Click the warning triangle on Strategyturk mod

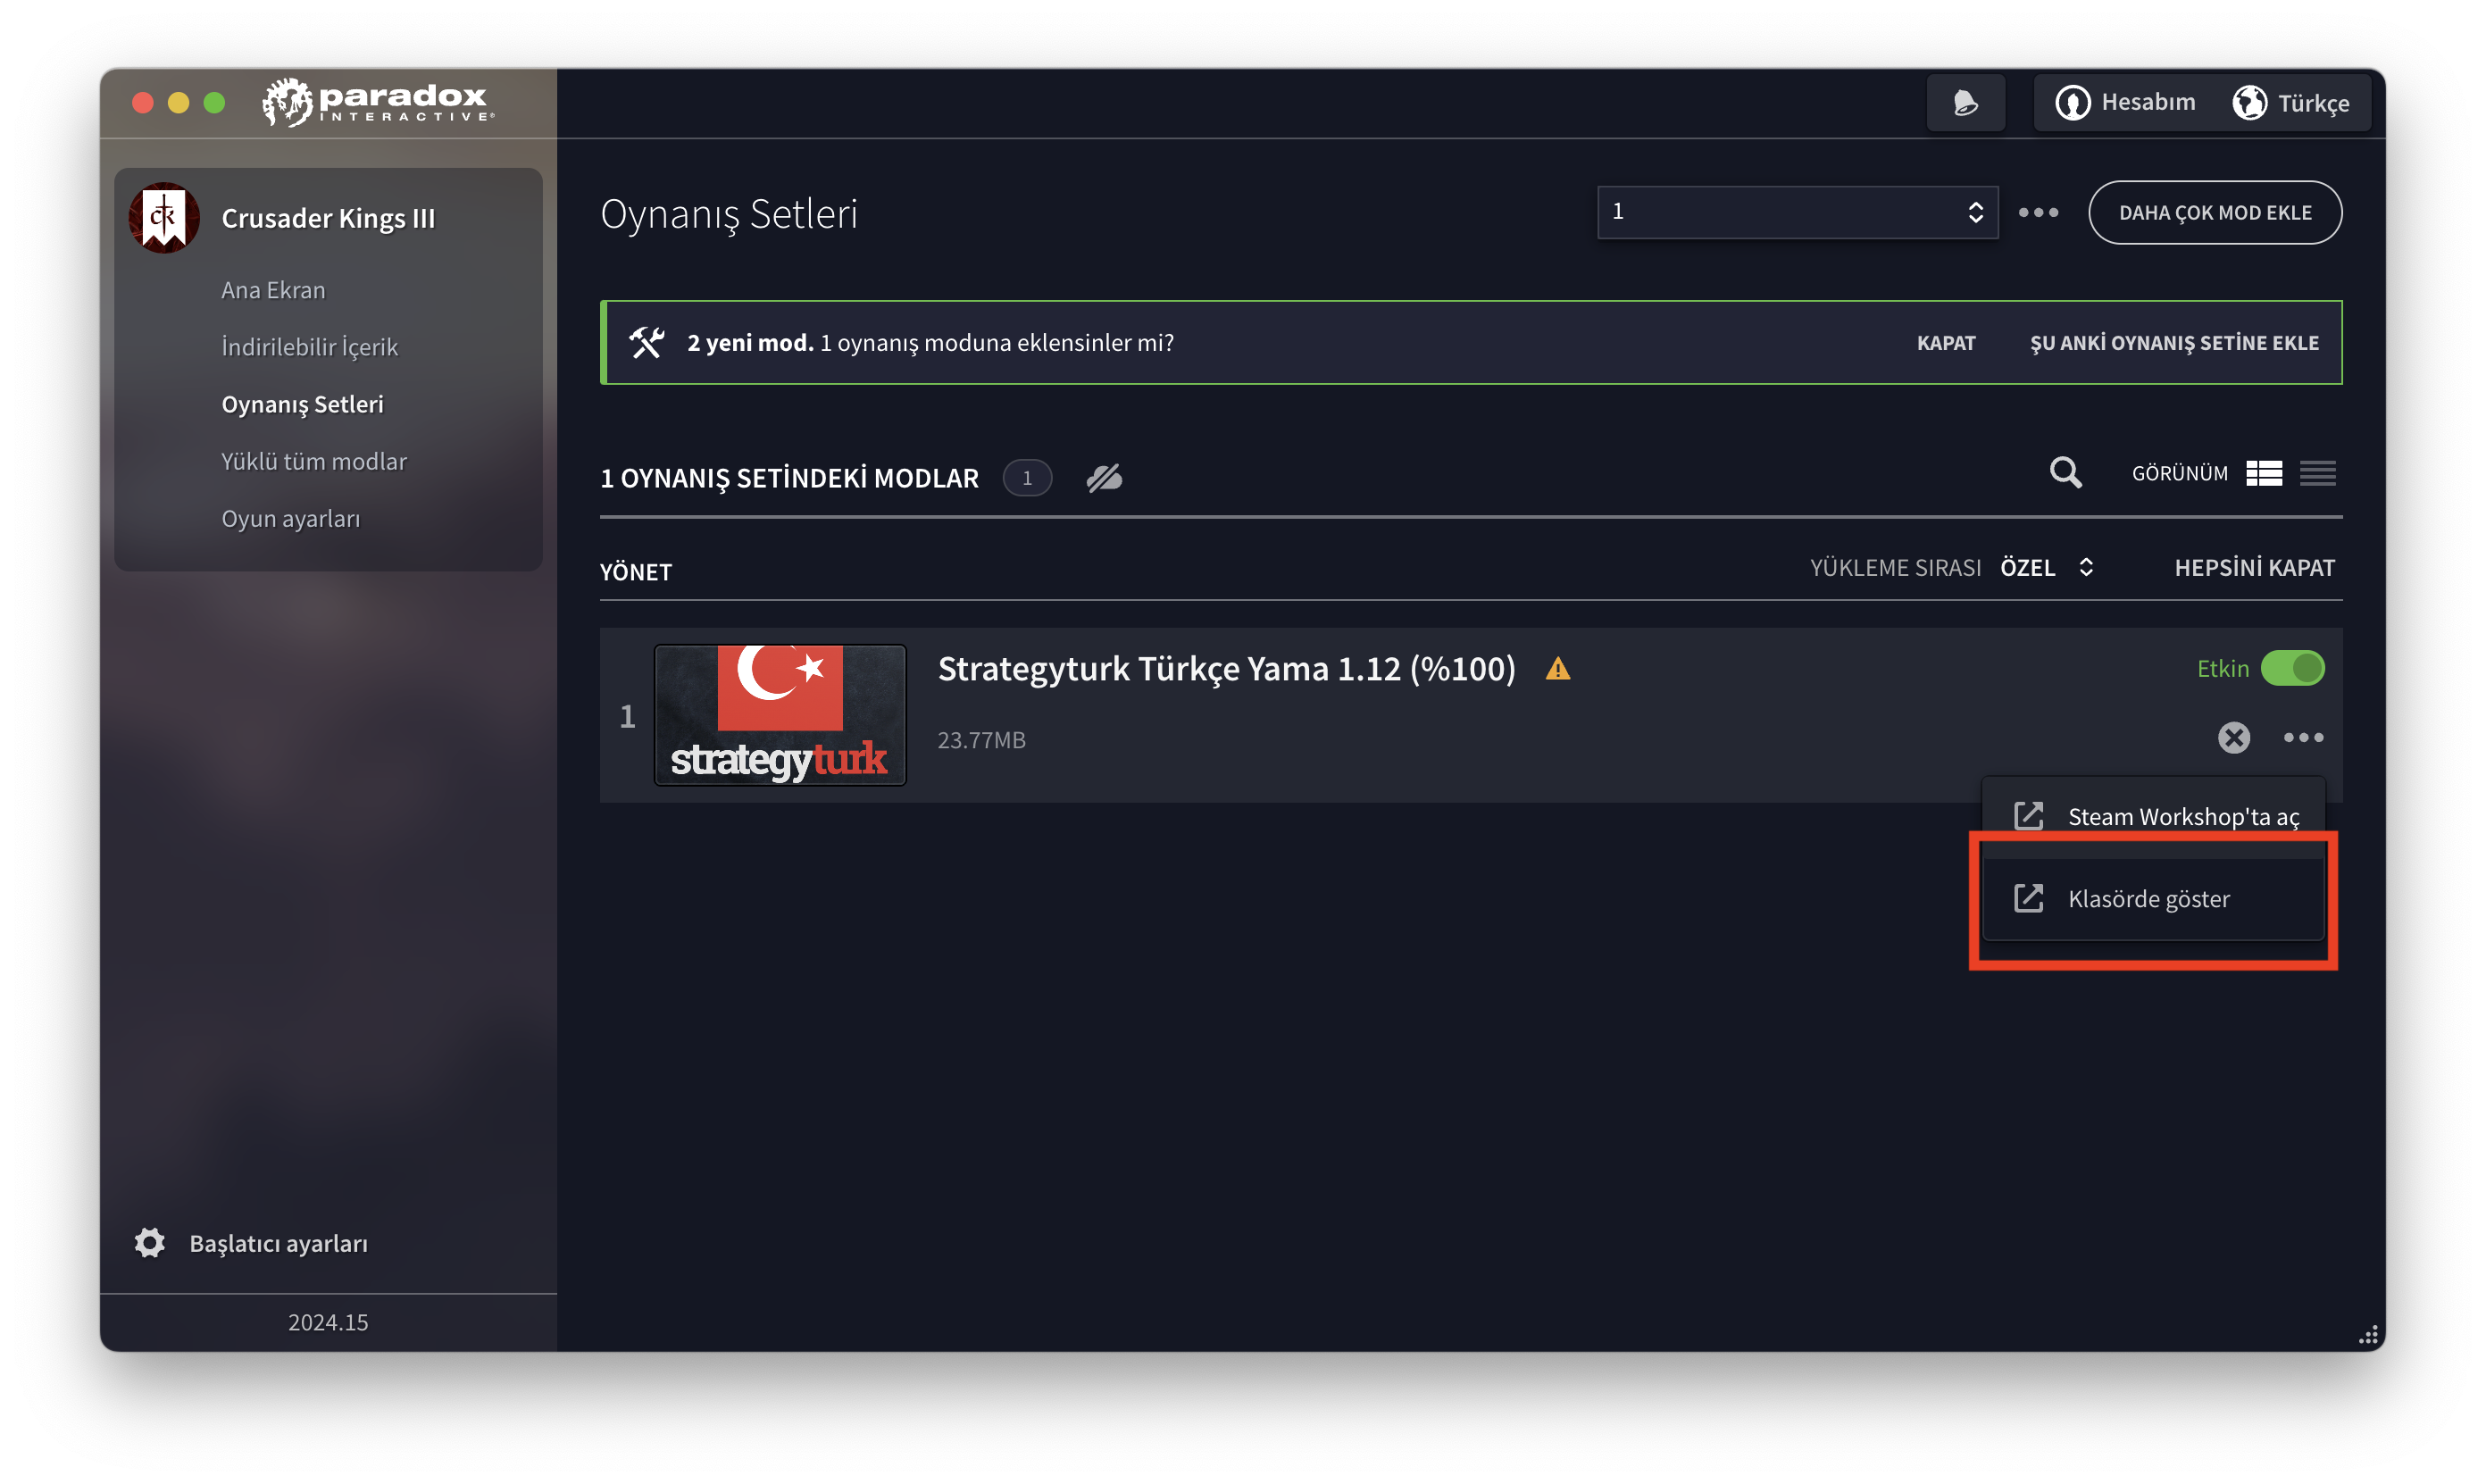[x=1557, y=668]
